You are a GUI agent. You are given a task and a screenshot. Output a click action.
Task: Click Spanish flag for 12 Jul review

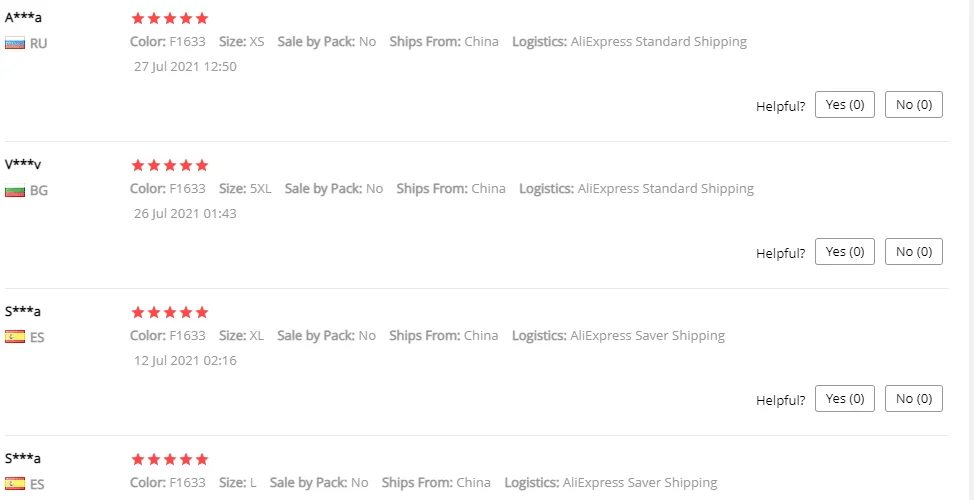[15, 337]
